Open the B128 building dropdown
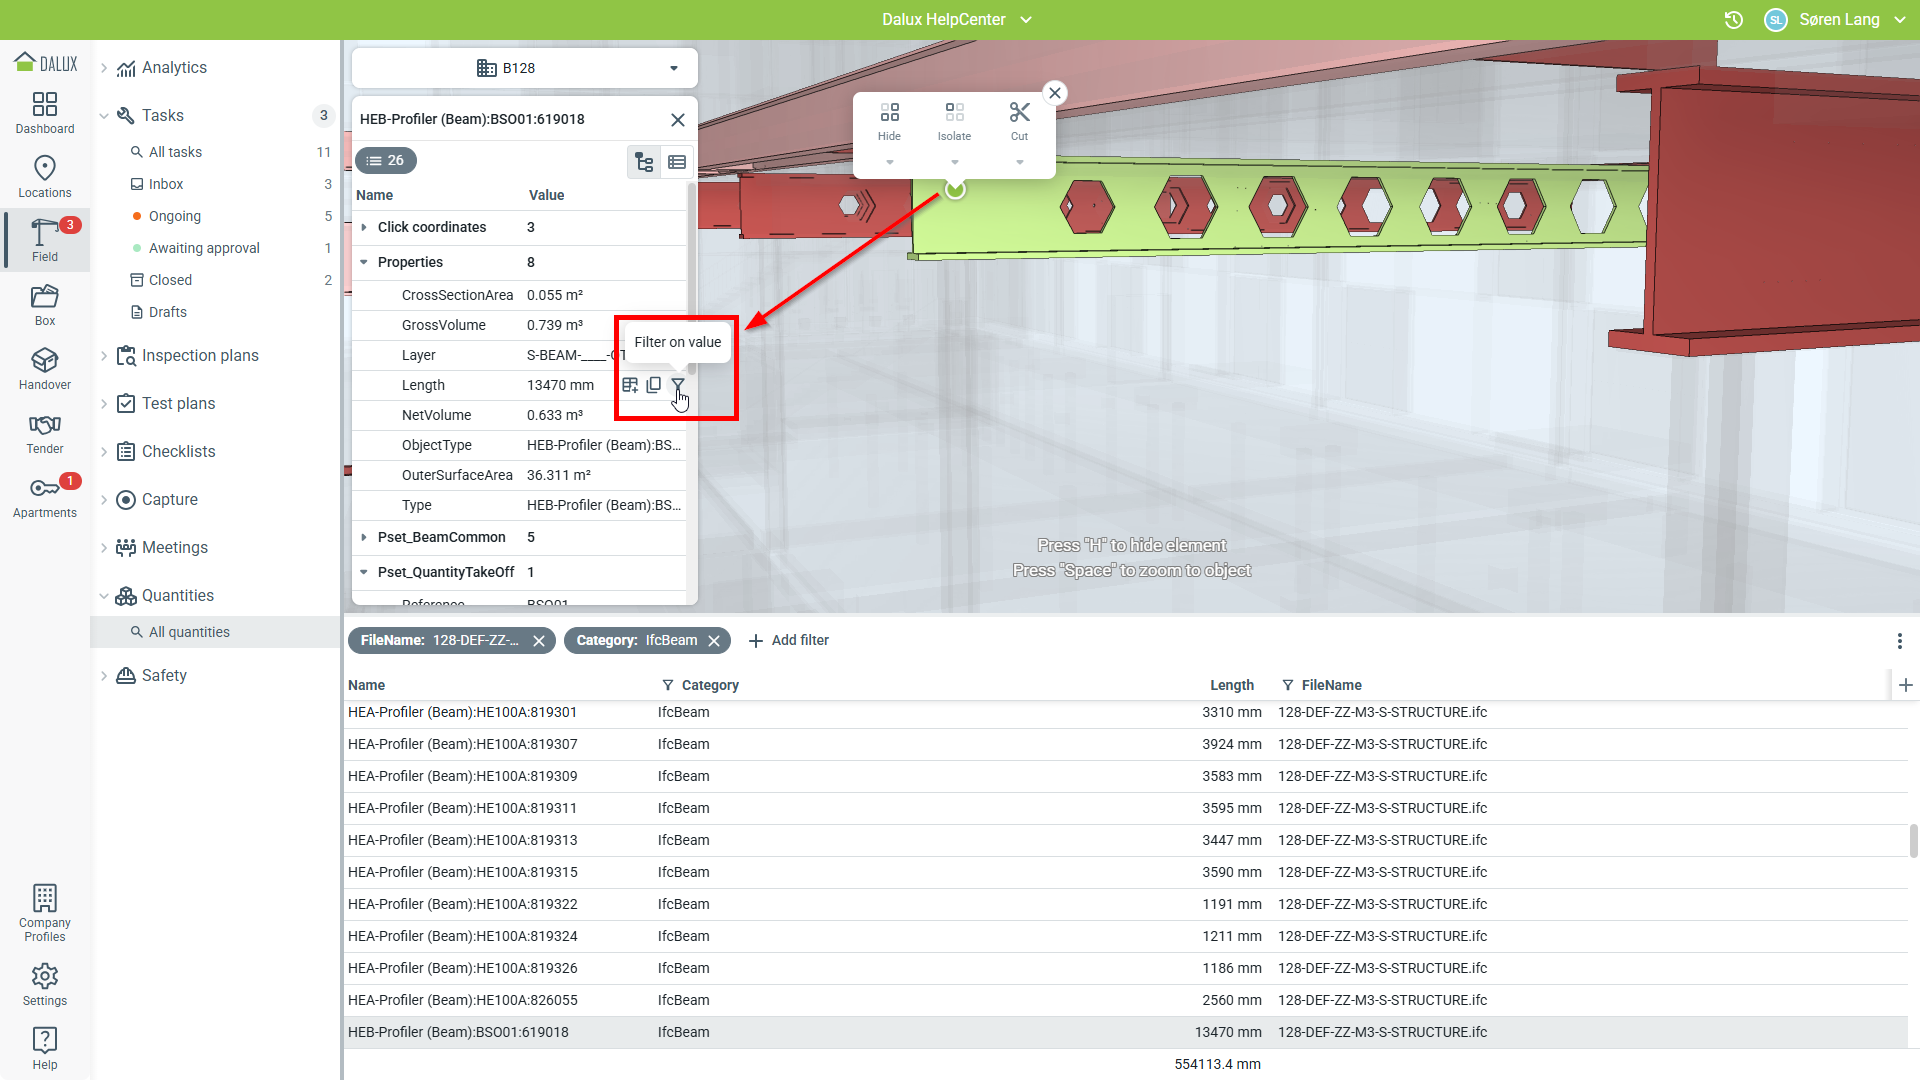 (x=525, y=68)
